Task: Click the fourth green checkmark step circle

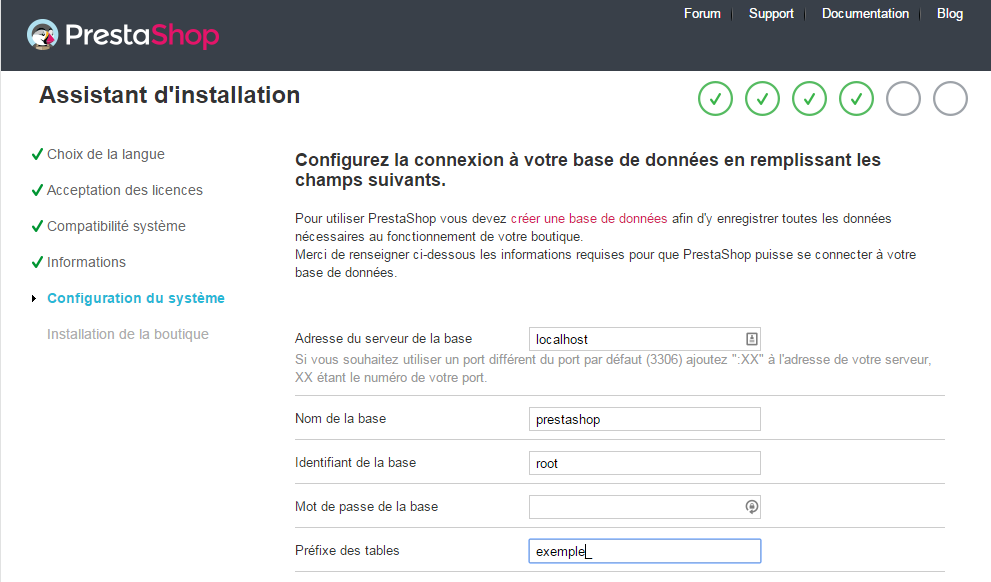Action: pos(856,99)
